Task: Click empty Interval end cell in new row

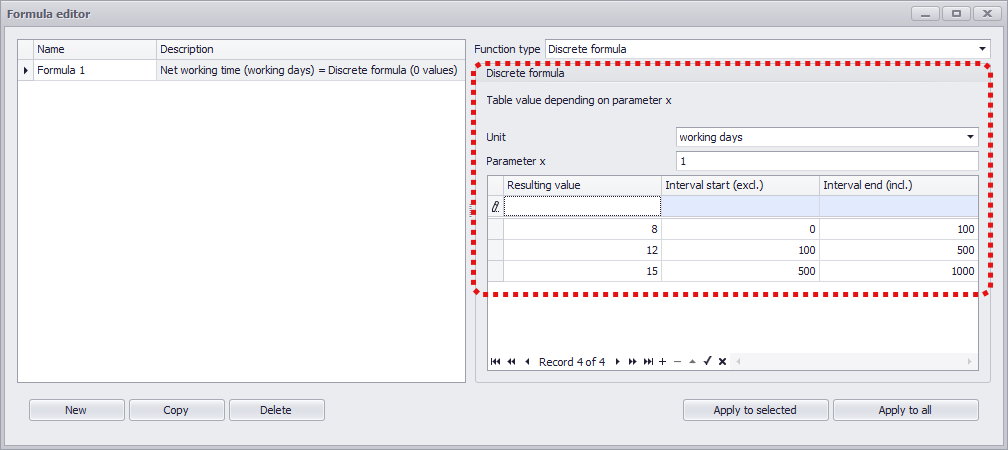Action: (899, 206)
